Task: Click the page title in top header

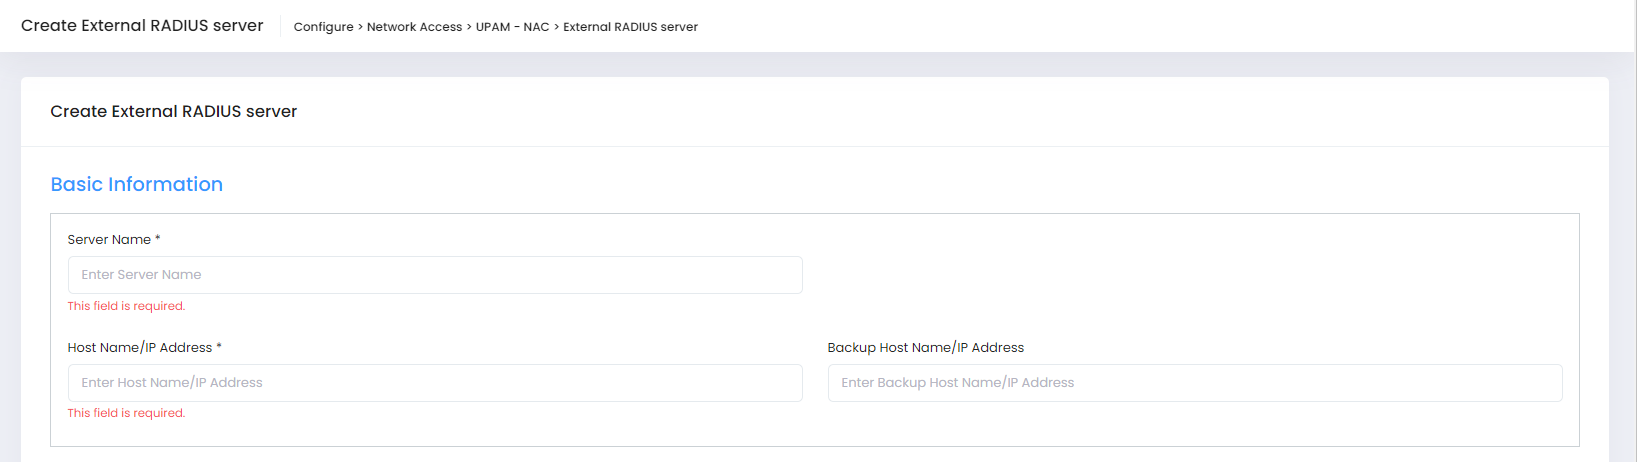Action: 142,26
